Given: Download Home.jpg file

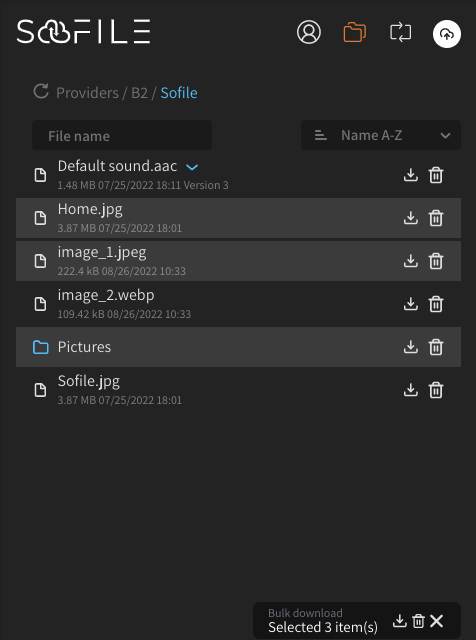Looking at the screenshot, I should click(410, 218).
